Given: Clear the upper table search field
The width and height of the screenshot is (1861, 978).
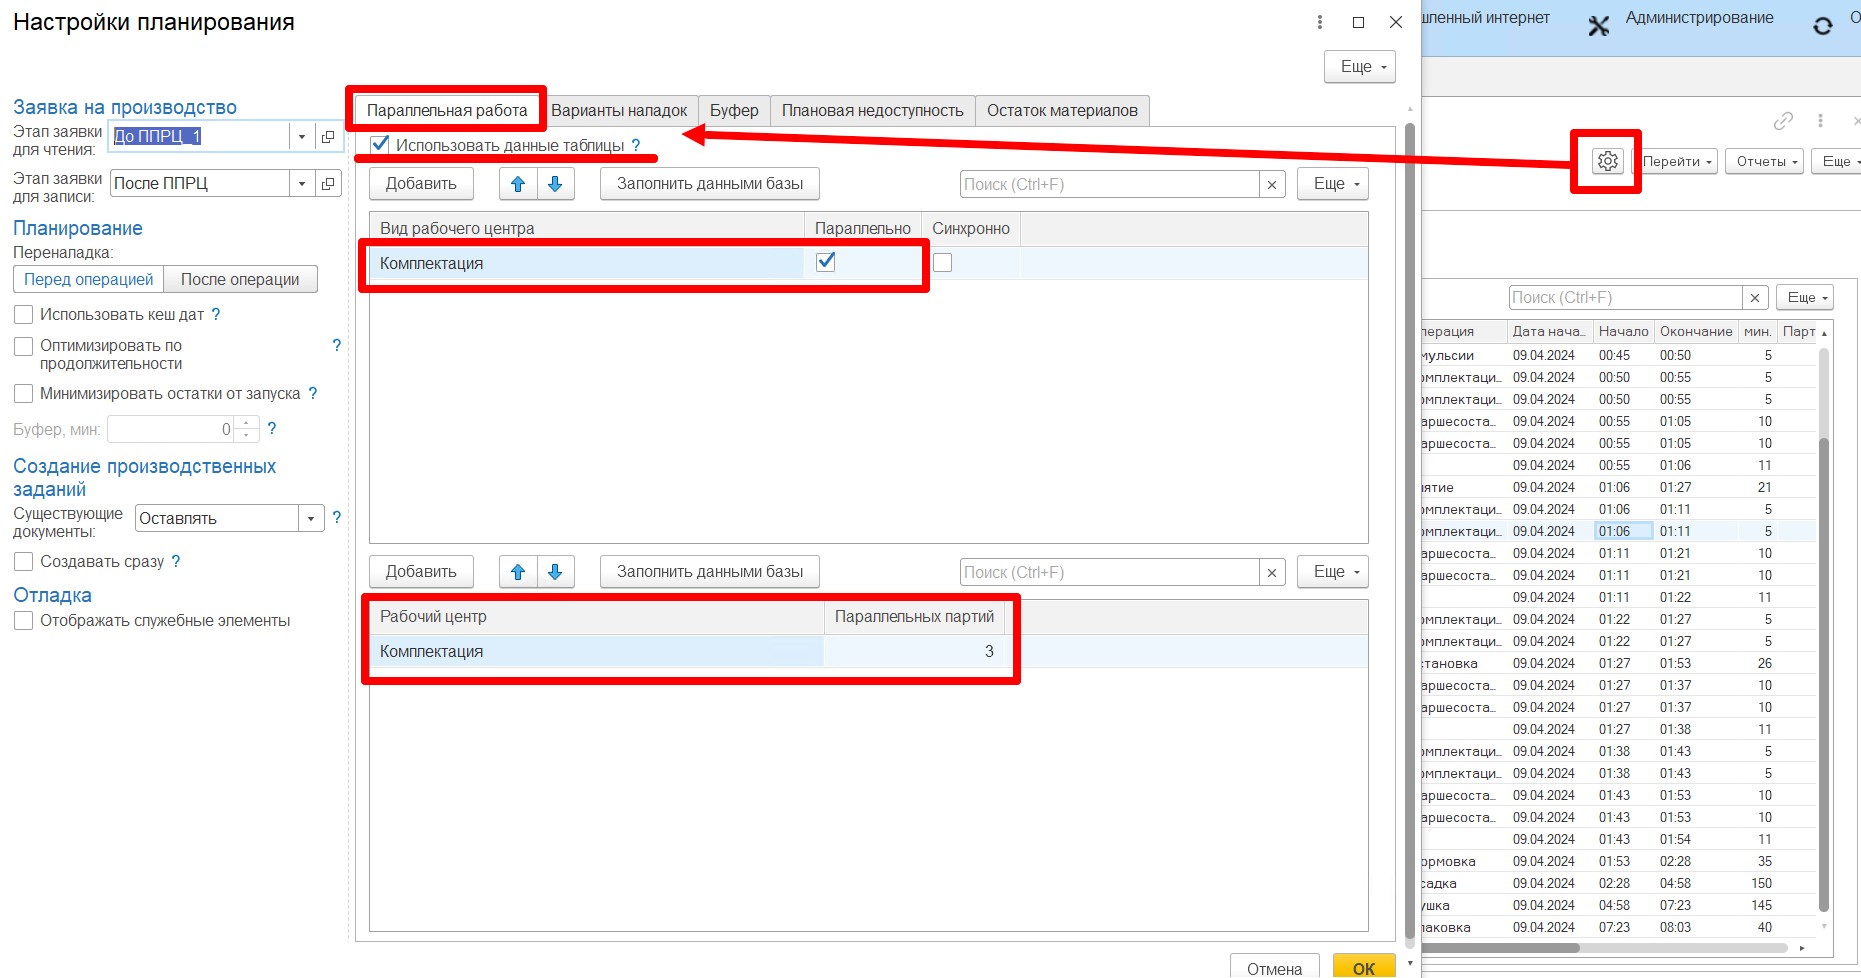Looking at the screenshot, I should (x=1271, y=185).
